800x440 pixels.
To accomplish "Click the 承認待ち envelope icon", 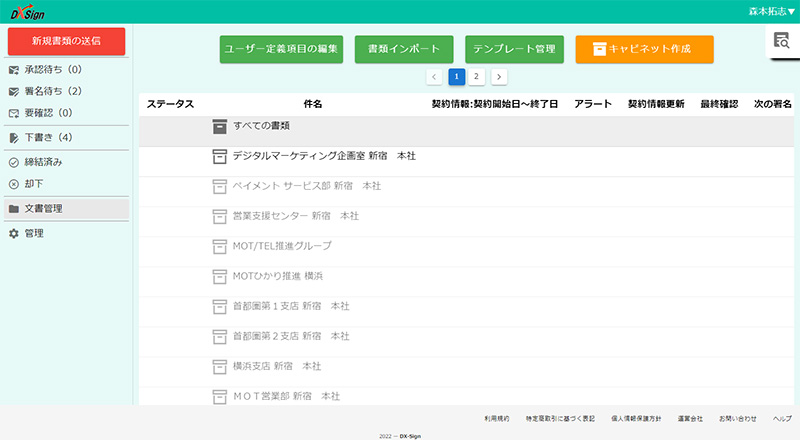I will [14, 70].
